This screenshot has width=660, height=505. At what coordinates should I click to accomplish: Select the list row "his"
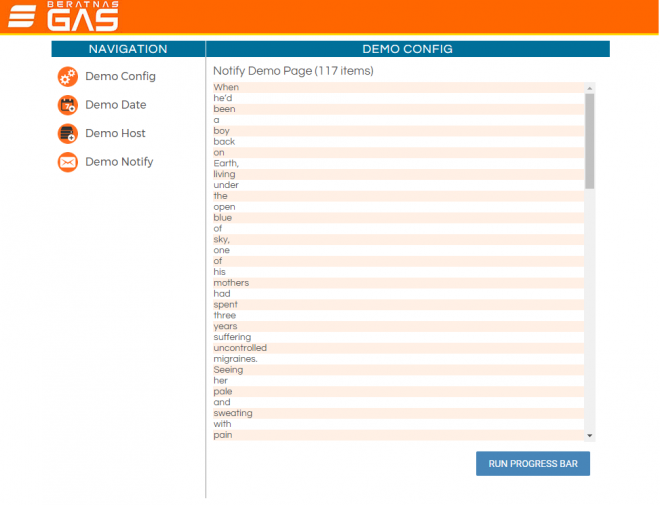pos(399,272)
